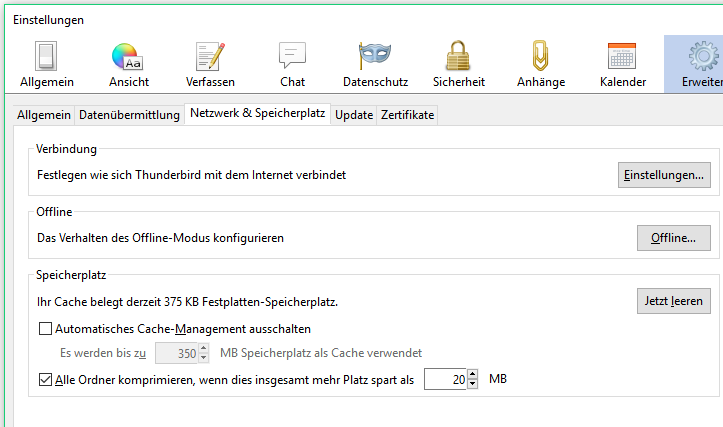The height and width of the screenshot is (427, 723).
Task: Open the Chat settings icon
Action: 292,57
